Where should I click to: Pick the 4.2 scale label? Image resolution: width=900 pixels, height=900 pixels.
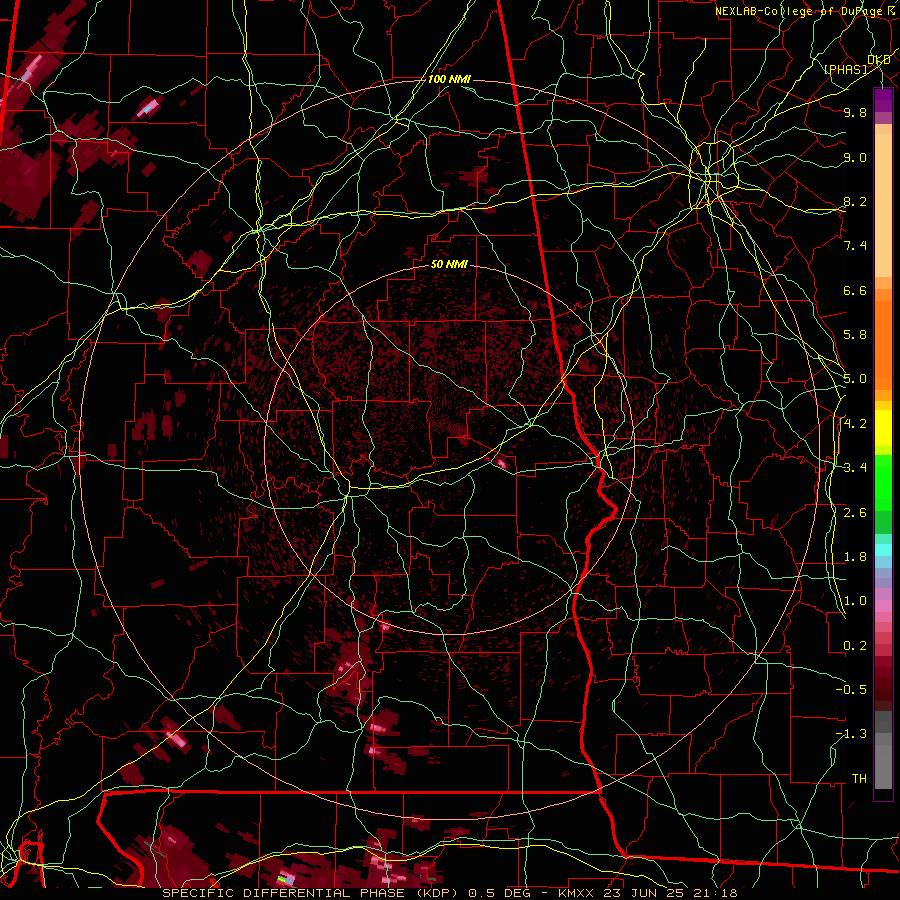tap(855, 424)
